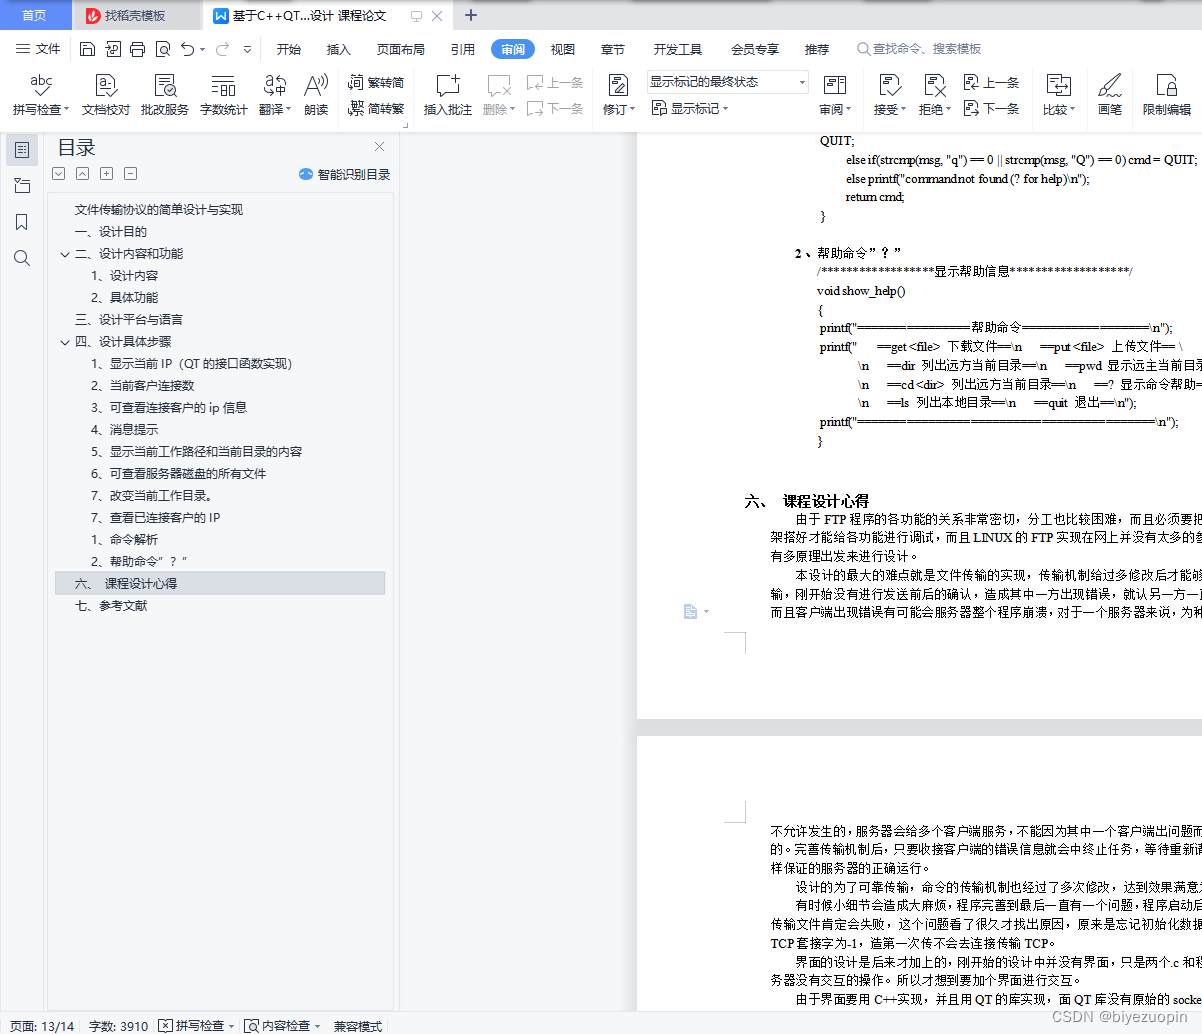The image size is (1202, 1034).
Task: Toggle the 繁转简 traditional-to-simplified conversion
Action: [x=377, y=81]
